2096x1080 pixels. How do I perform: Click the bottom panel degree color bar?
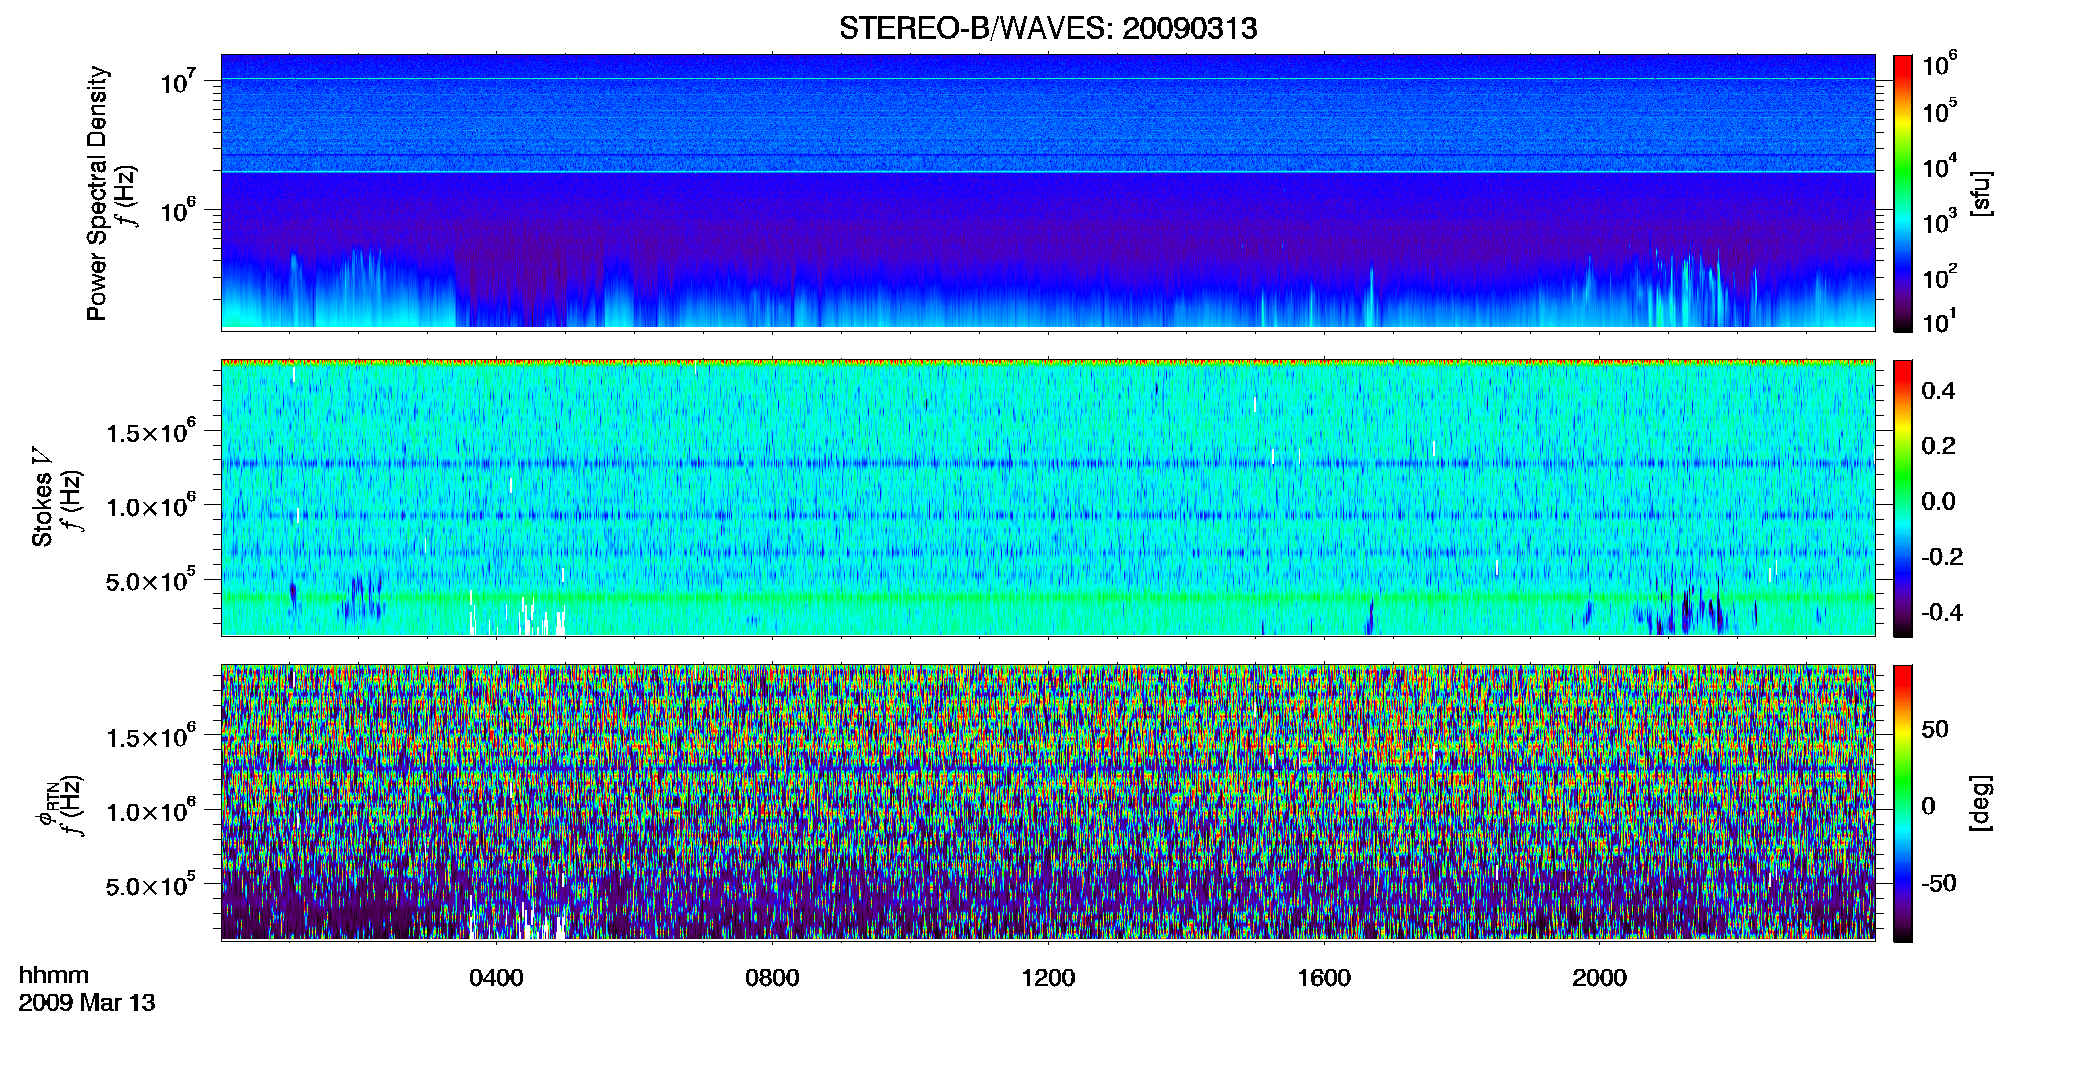[1903, 803]
